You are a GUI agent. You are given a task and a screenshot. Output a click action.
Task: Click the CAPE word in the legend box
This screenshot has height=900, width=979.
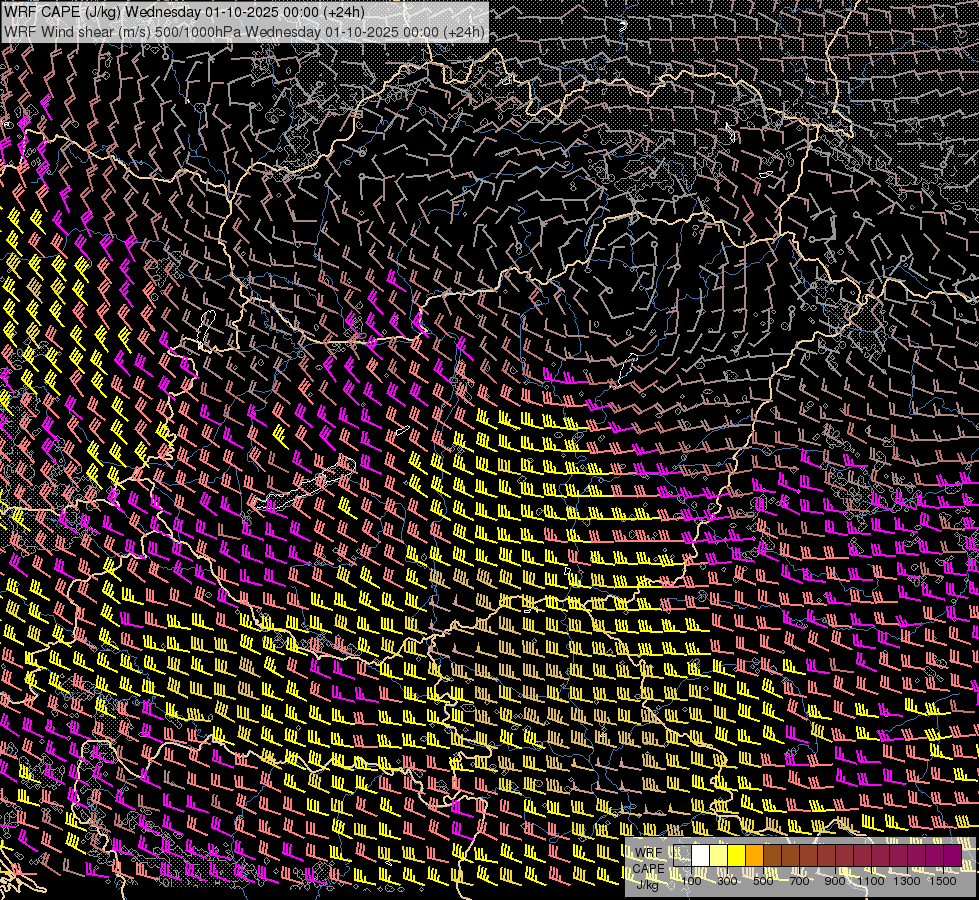(648, 869)
